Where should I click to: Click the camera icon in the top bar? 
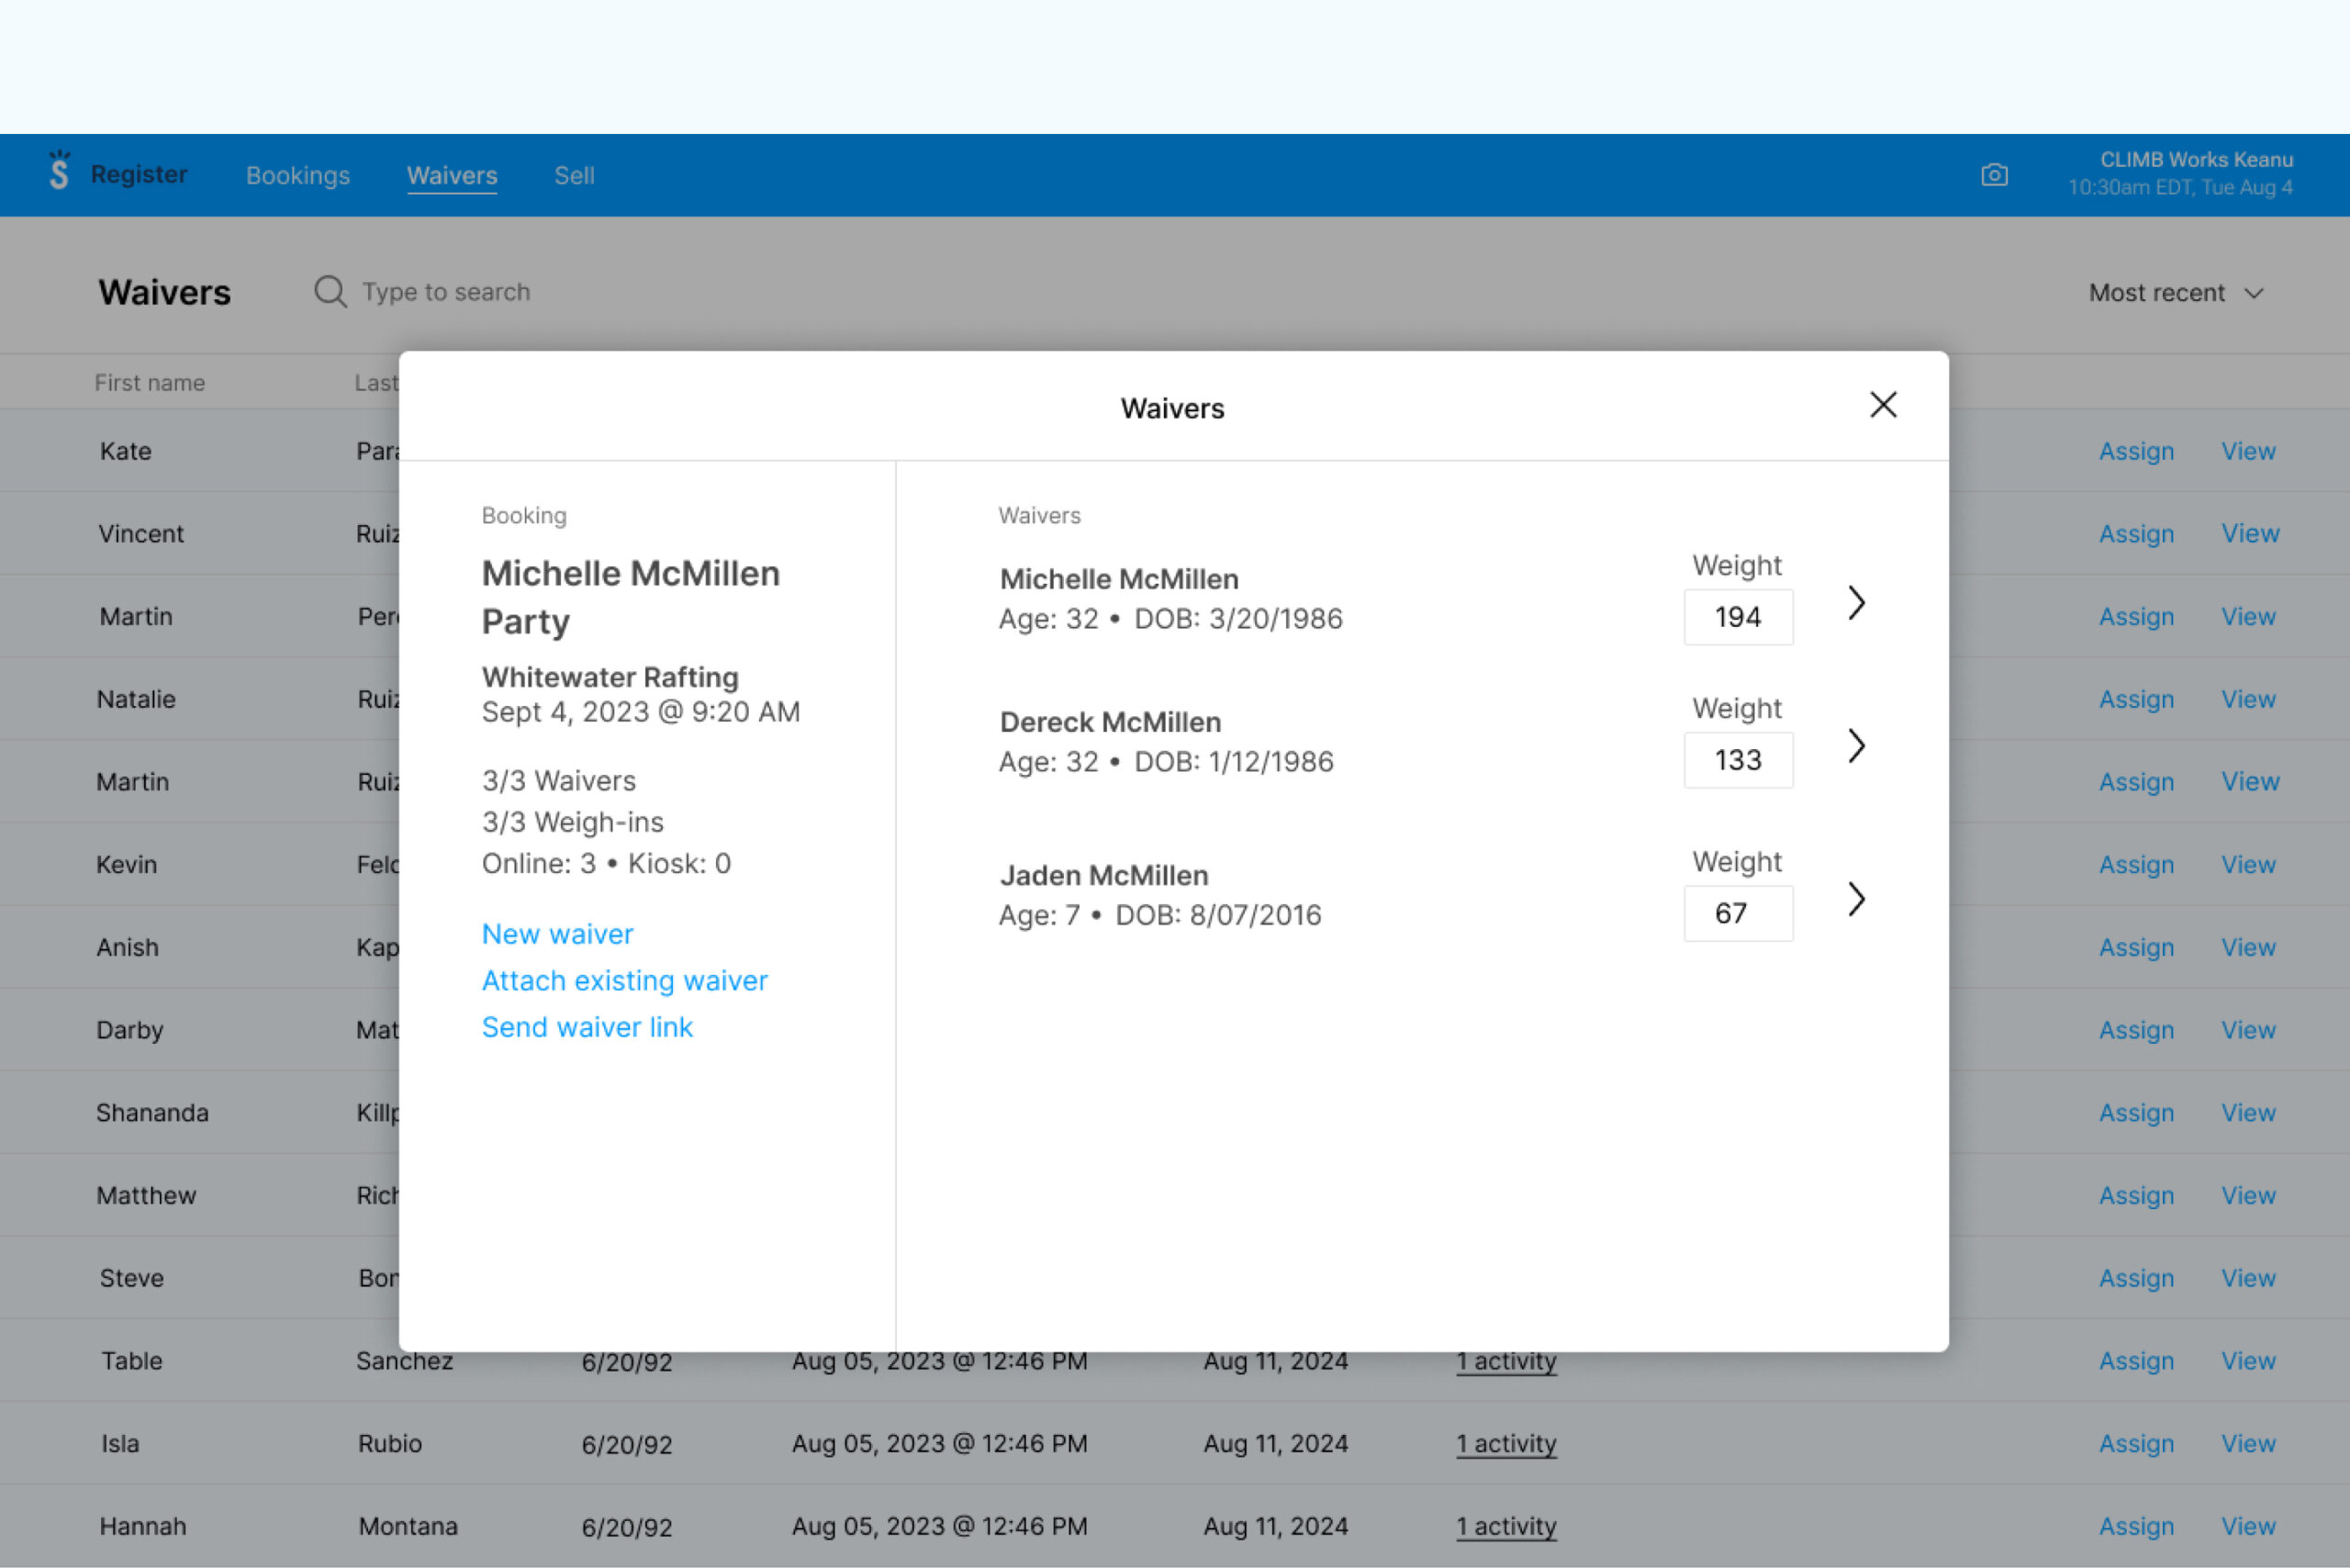(1995, 174)
